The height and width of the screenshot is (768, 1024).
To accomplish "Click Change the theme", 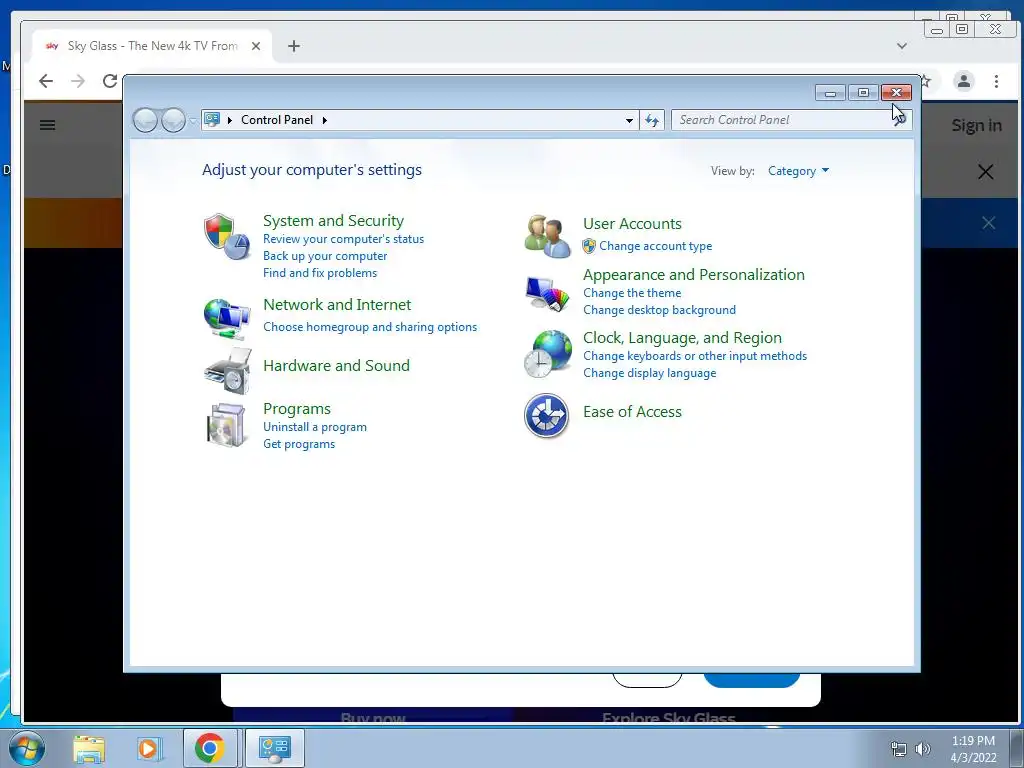I will click(632, 293).
